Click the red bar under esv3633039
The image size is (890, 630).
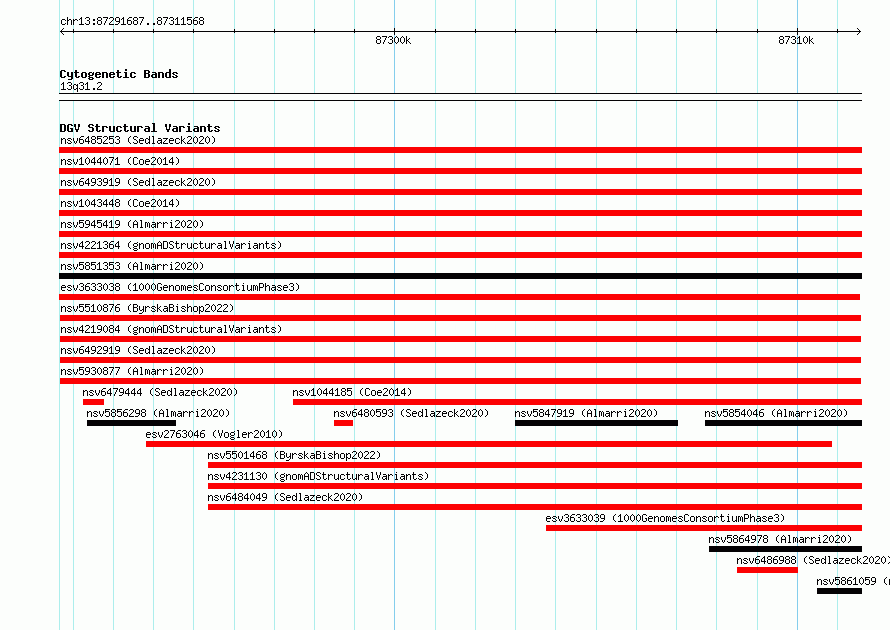coord(704,528)
